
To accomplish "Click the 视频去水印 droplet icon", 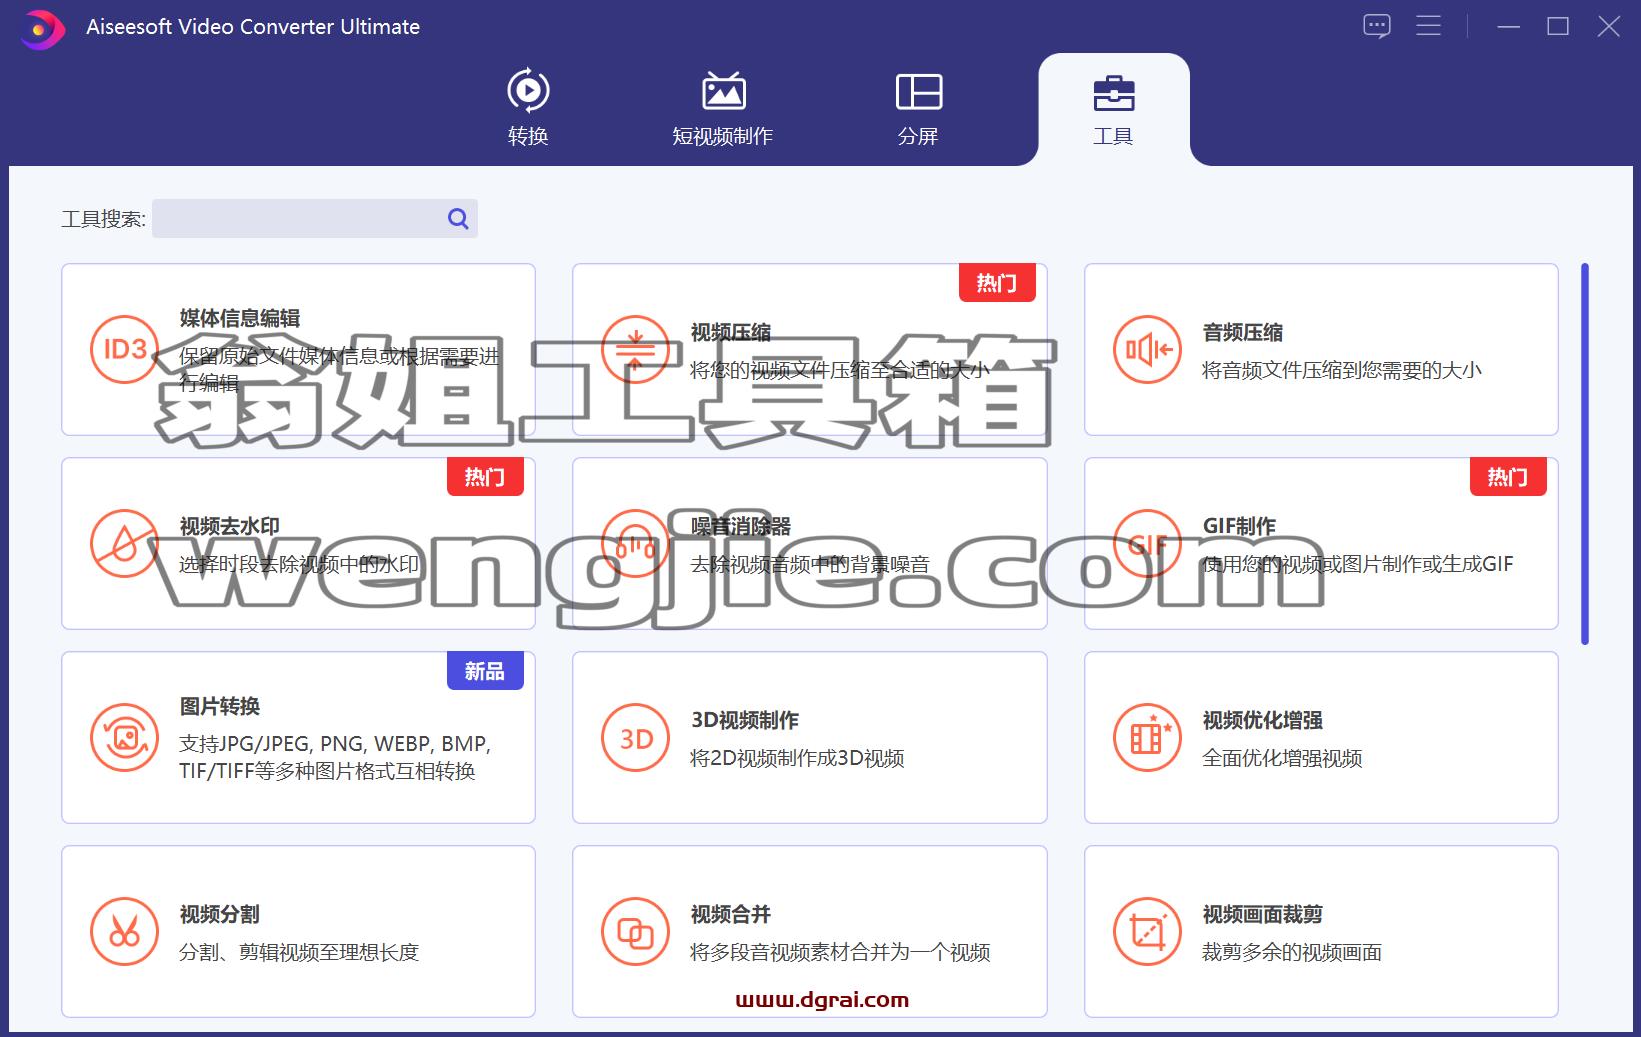I will (x=125, y=543).
